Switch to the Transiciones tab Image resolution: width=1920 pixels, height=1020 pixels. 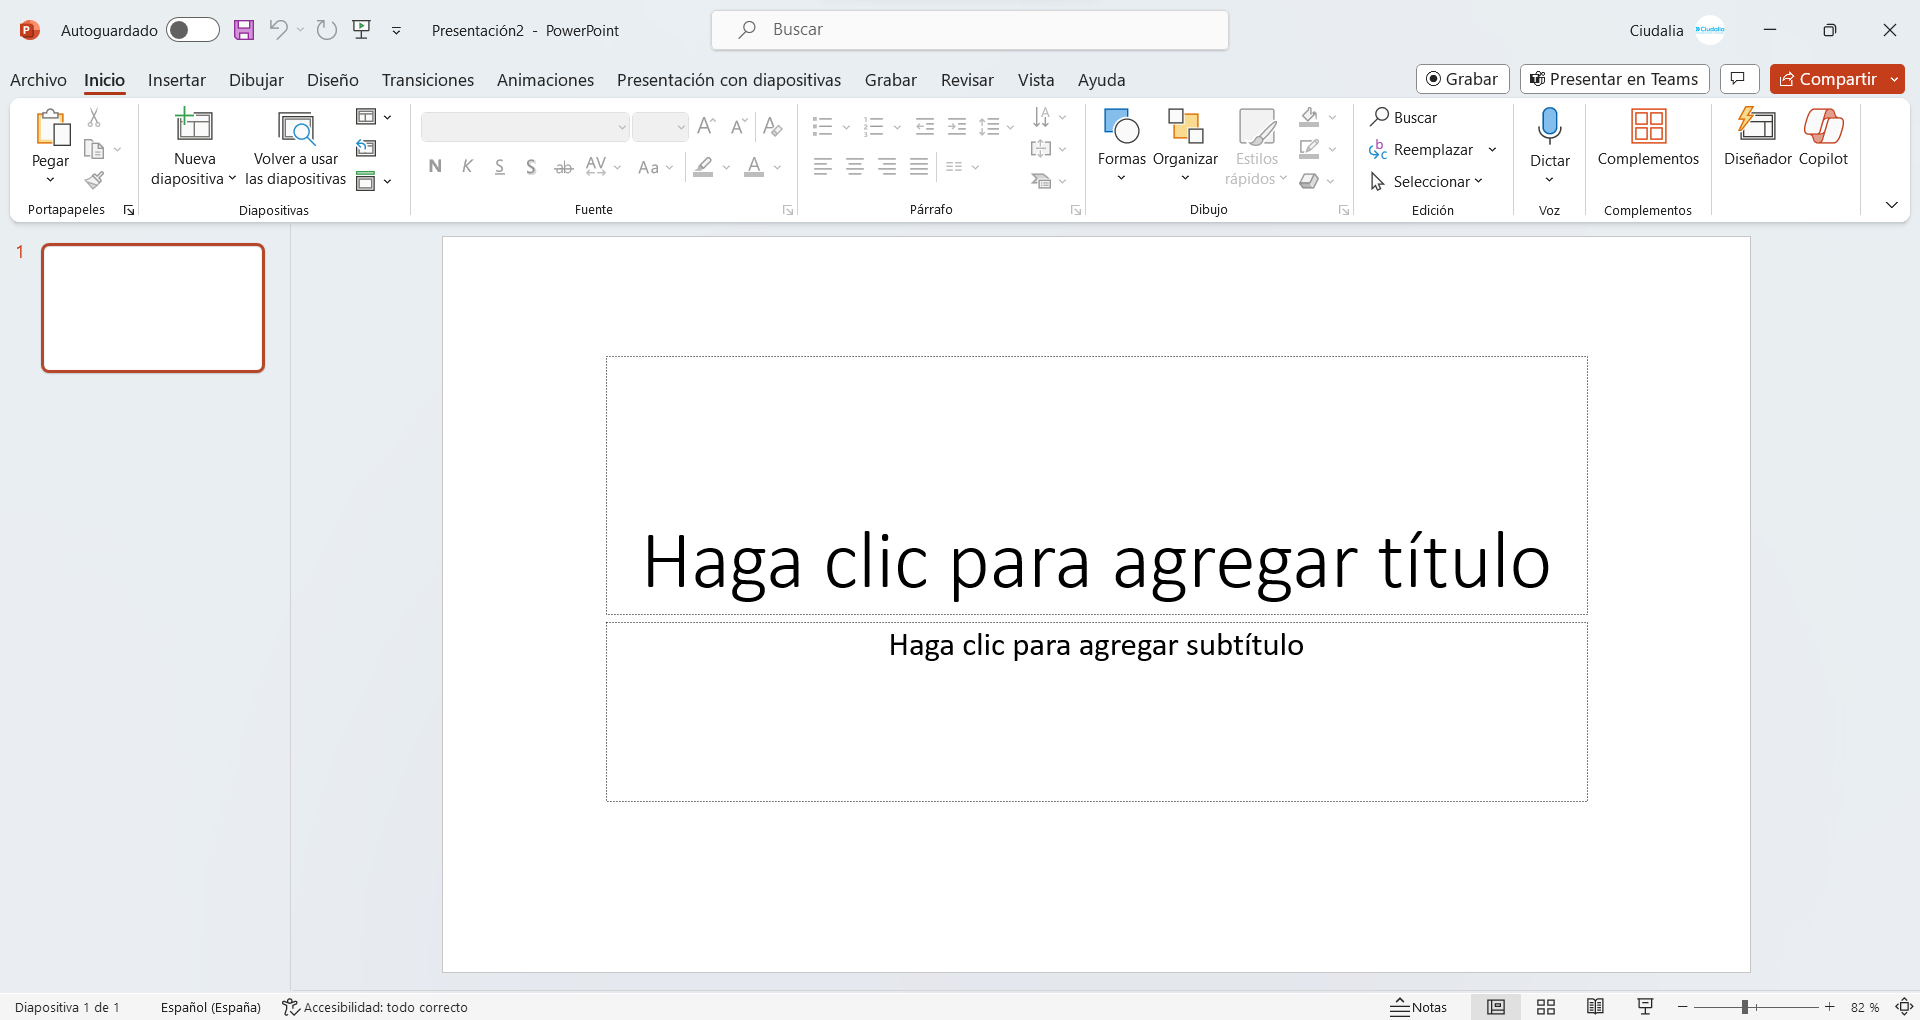click(427, 80)
